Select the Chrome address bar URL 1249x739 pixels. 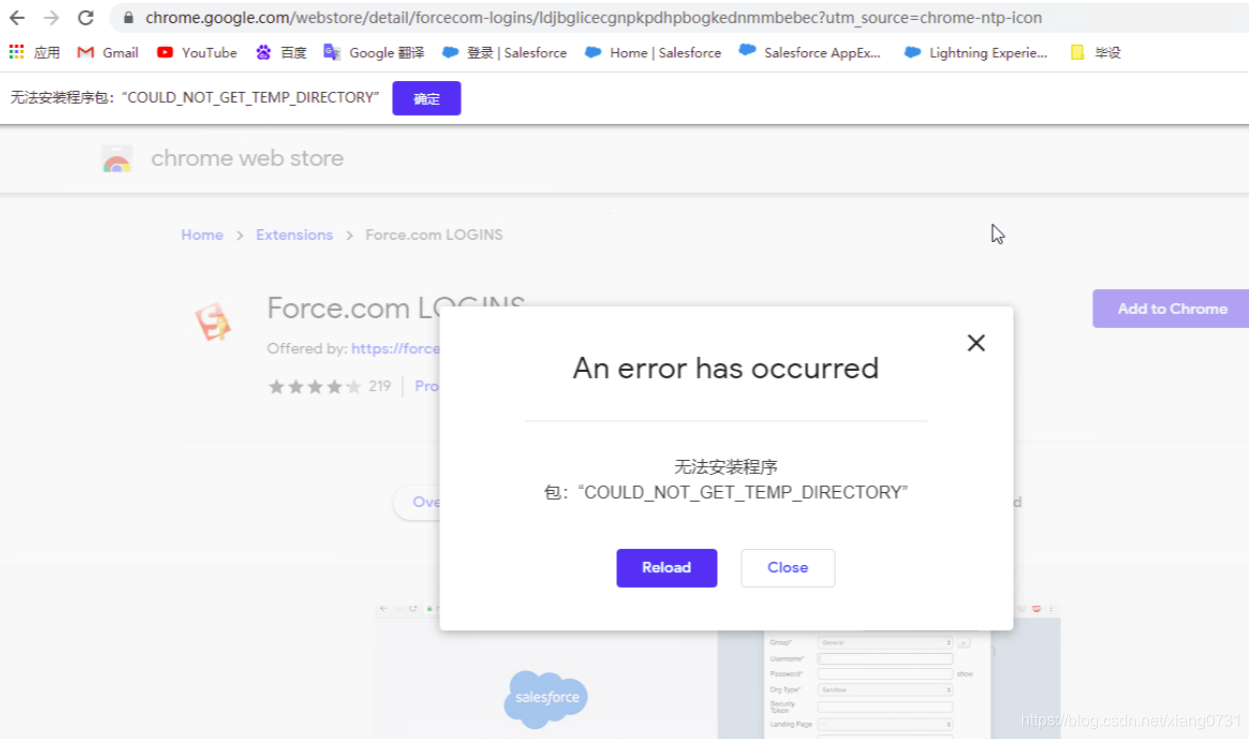[x=593, y=18]
